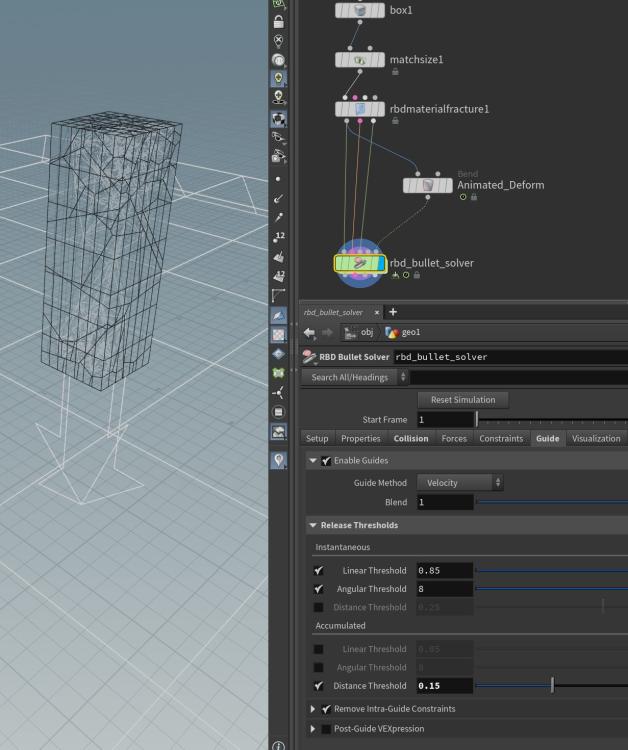
Task: Click the Start Frame slider handle
Action: click(x=477, y=419)
